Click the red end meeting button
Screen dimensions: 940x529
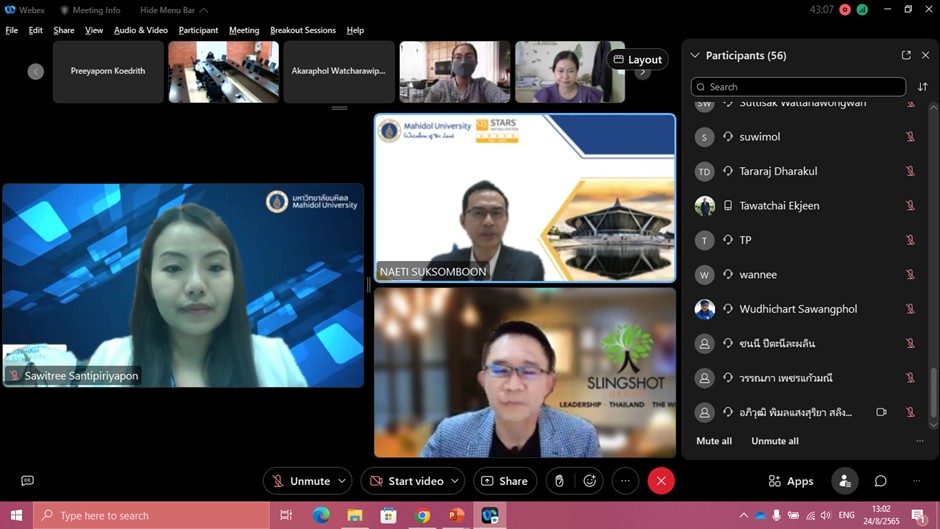661,481
